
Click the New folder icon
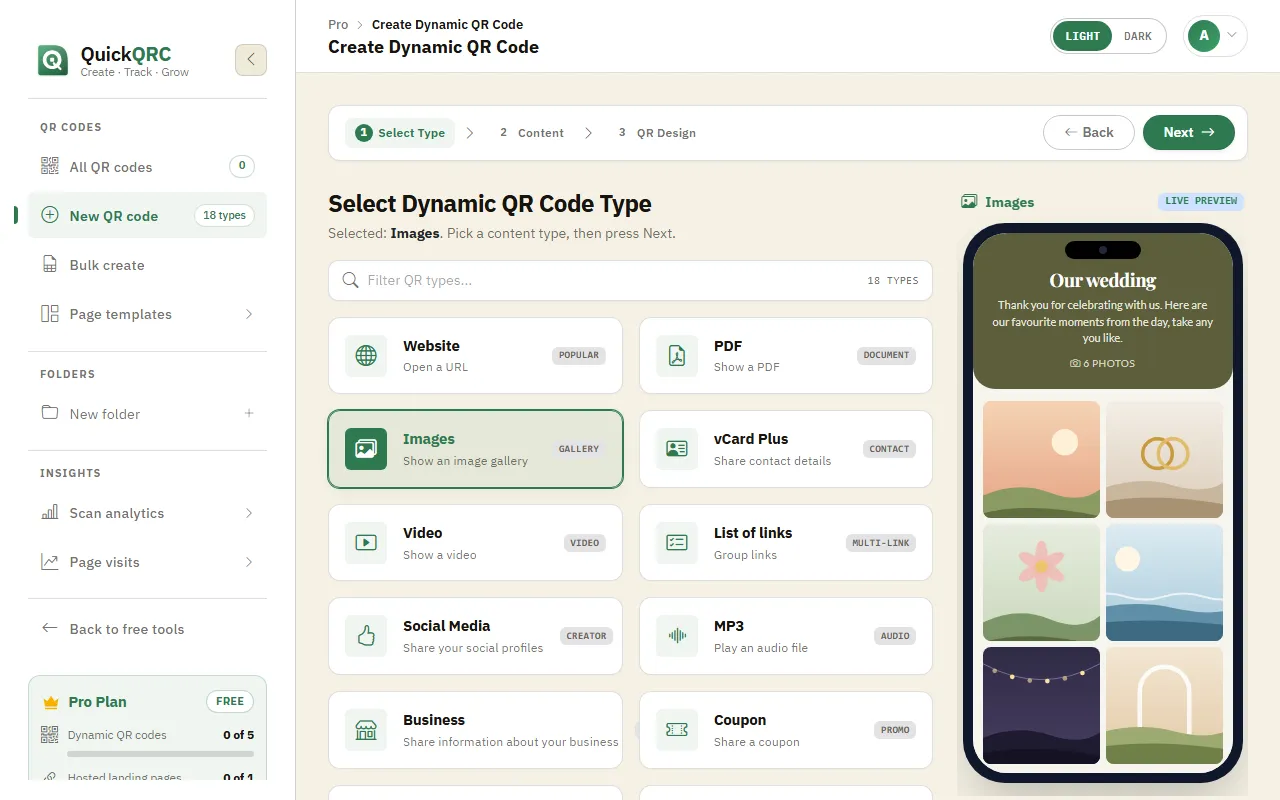[49, 413]
